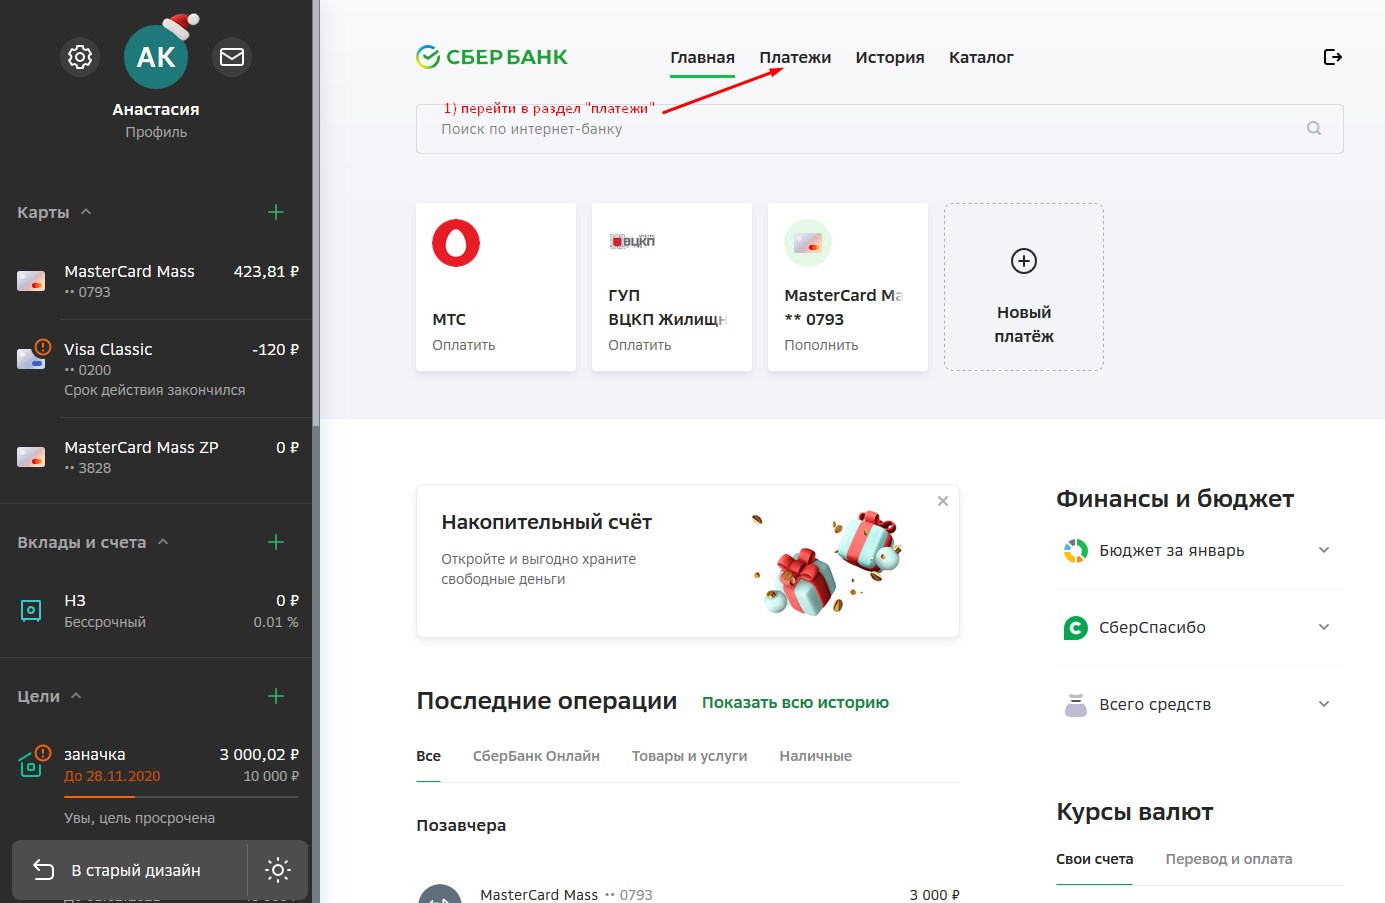1385x903 pixels.
Task: Click the sidebar vertical scrollbar
Action: [x=316, y=215]
